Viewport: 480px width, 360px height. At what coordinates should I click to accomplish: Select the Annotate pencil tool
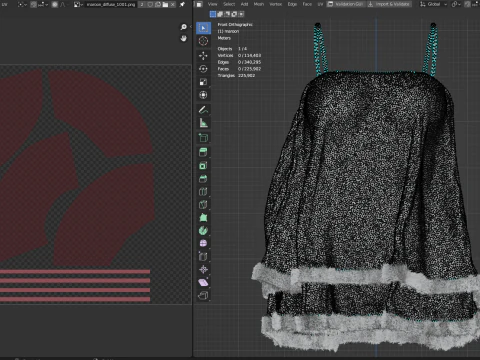point(203,109)
